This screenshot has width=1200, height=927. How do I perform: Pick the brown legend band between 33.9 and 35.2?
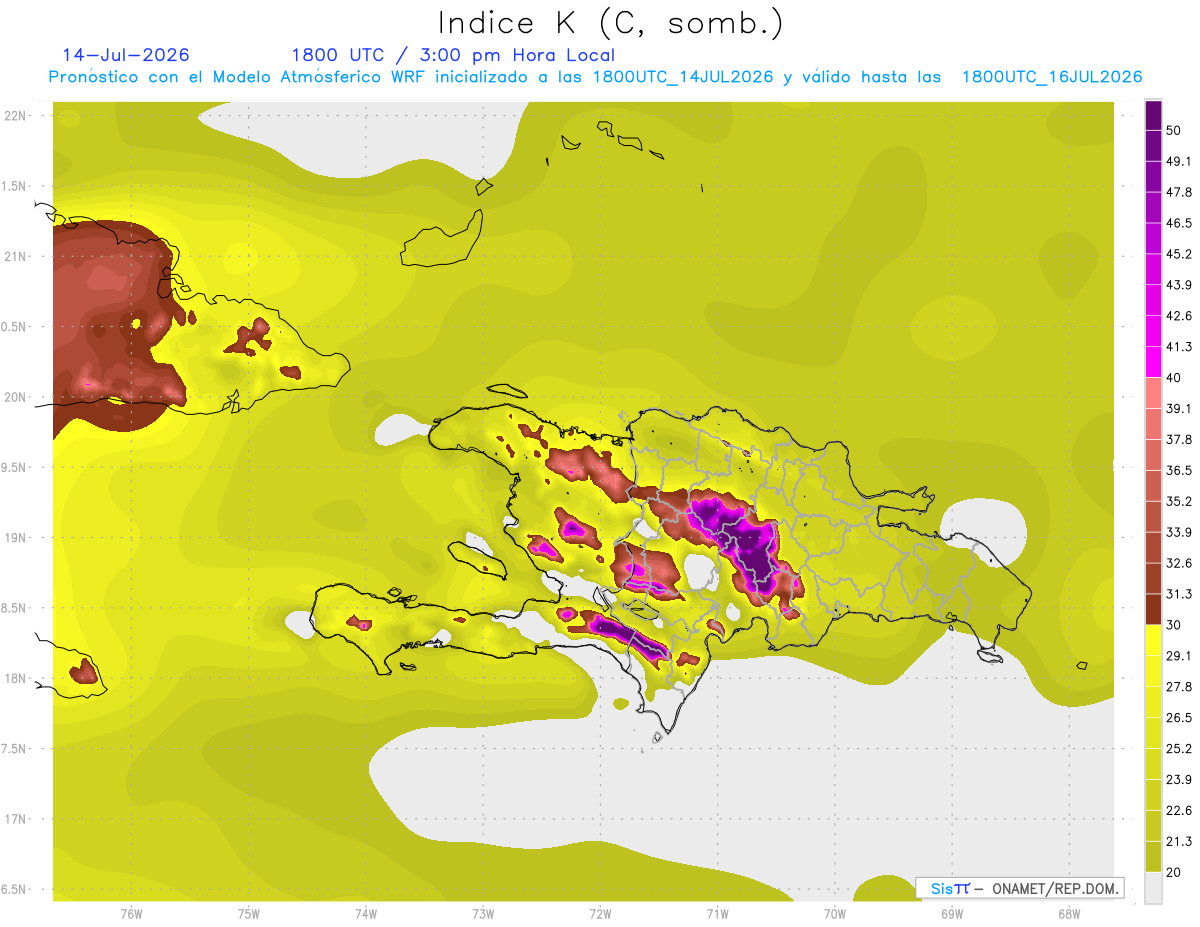[1153, 517]
